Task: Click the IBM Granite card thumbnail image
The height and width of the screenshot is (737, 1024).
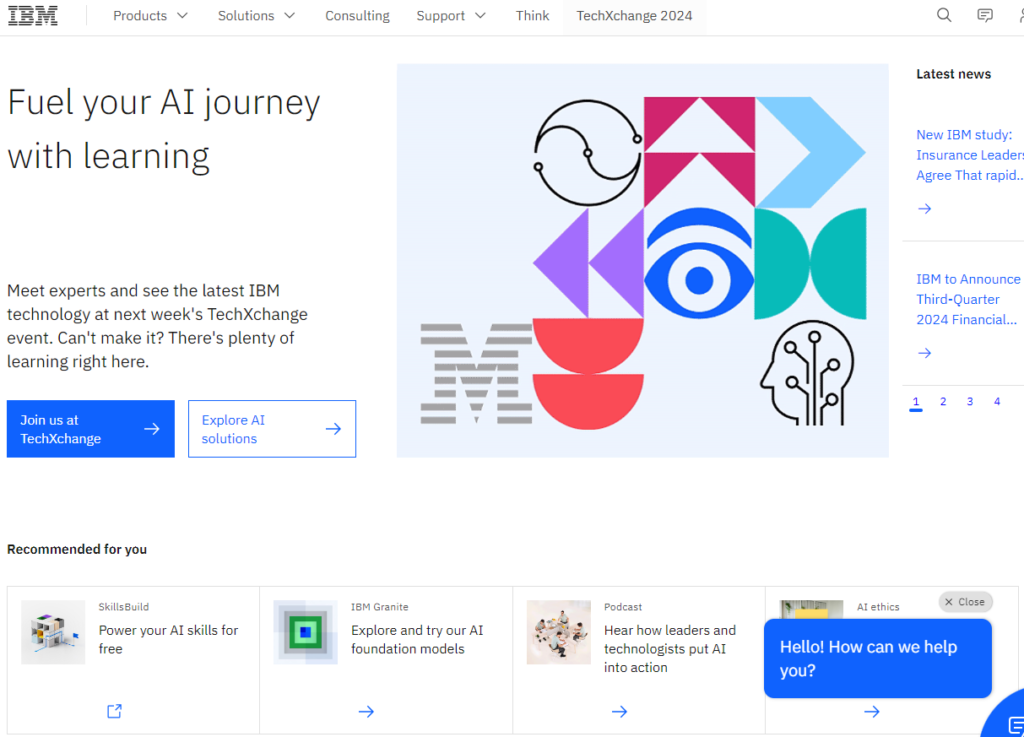Action: pyautogui.click(x=305, y=632)
